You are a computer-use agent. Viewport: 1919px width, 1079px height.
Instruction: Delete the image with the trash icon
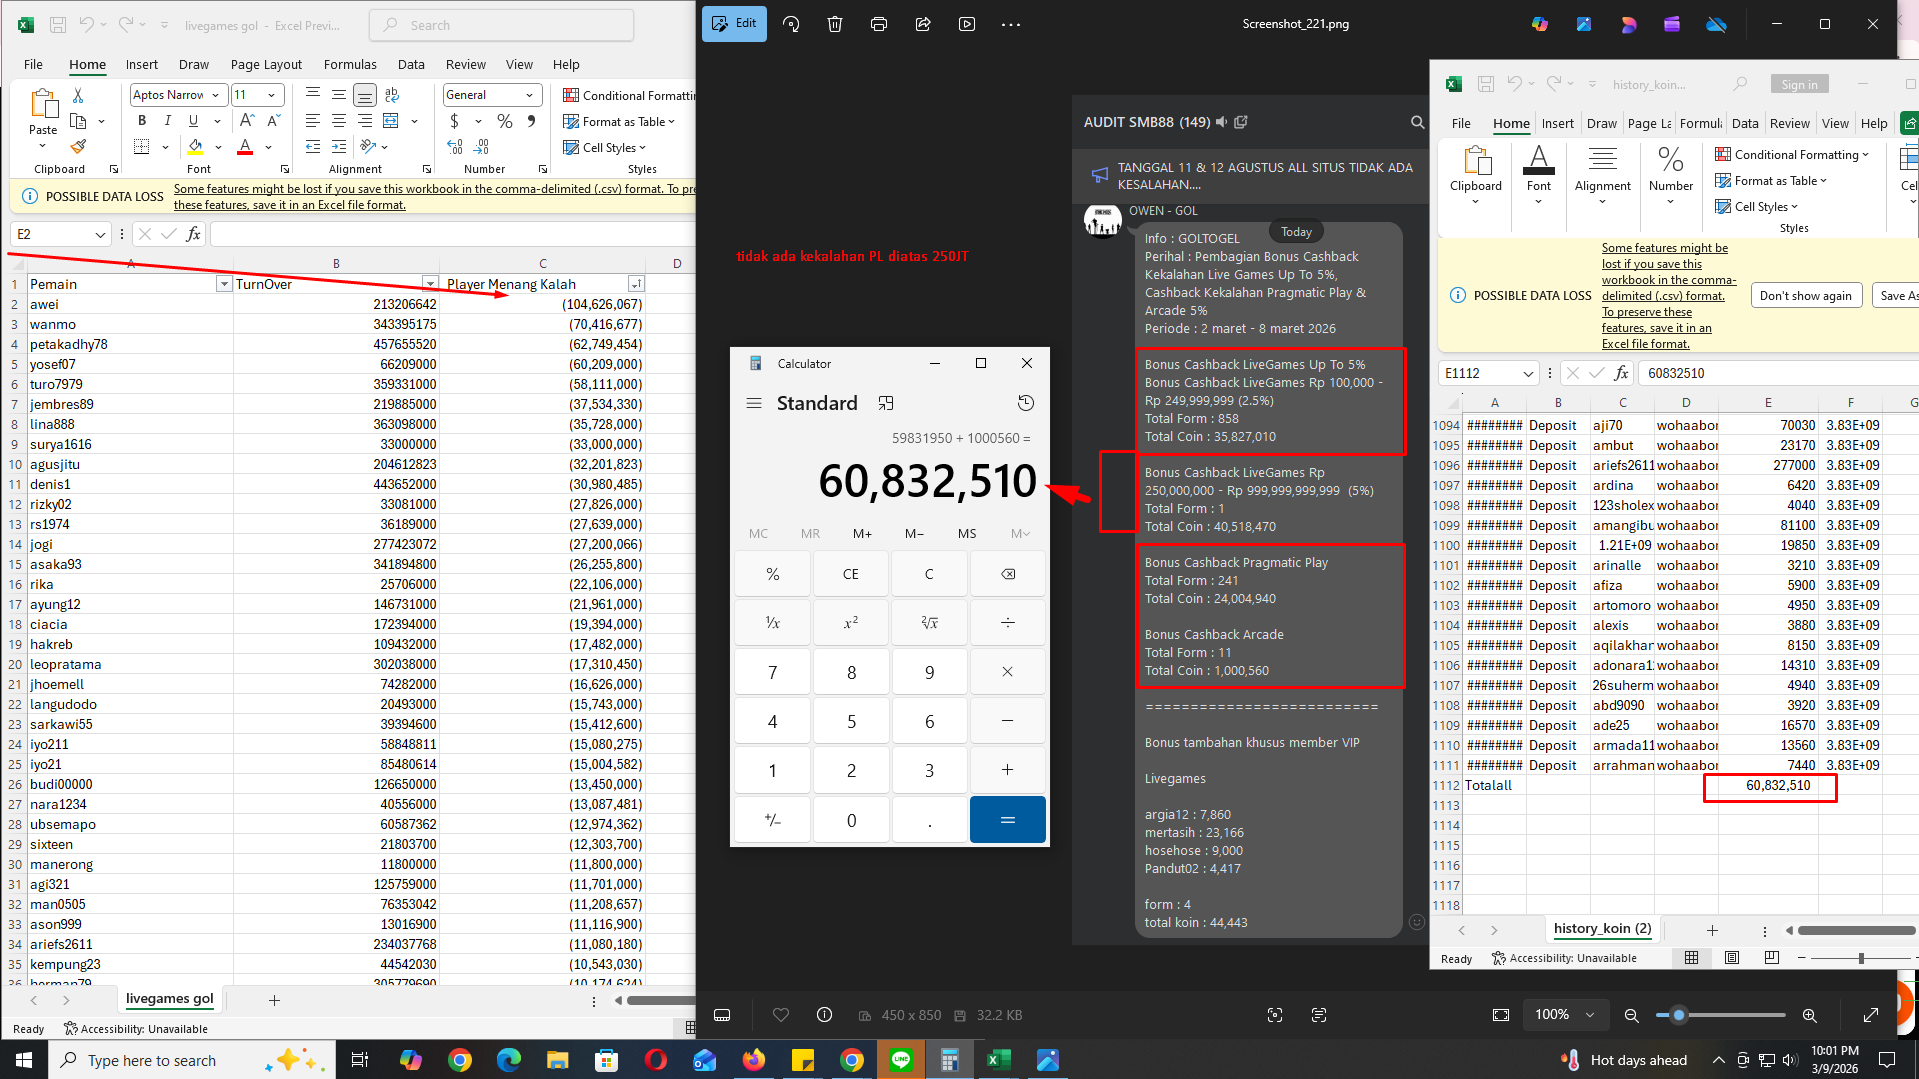pos(835,24)
